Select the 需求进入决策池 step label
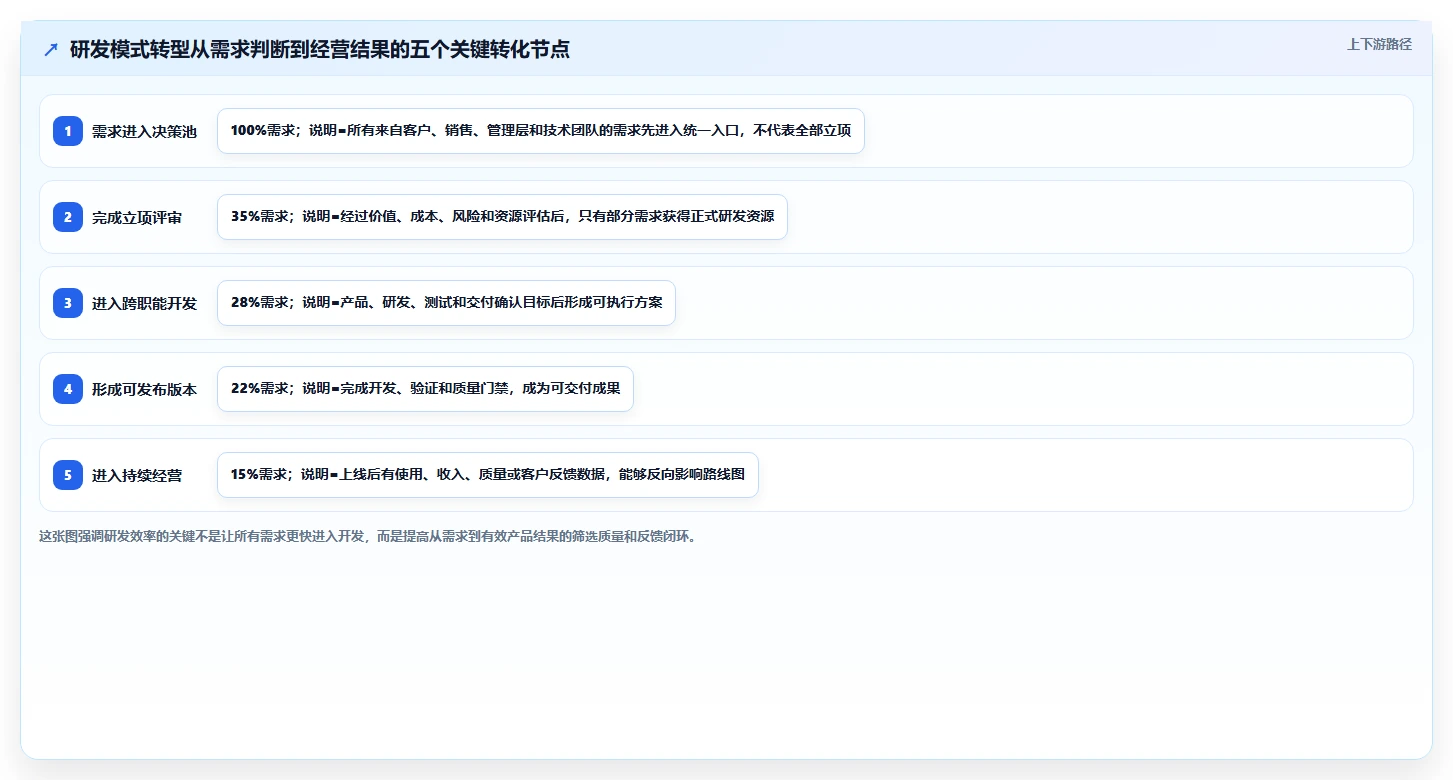1453x780 pixels. (x=144, y=132)
